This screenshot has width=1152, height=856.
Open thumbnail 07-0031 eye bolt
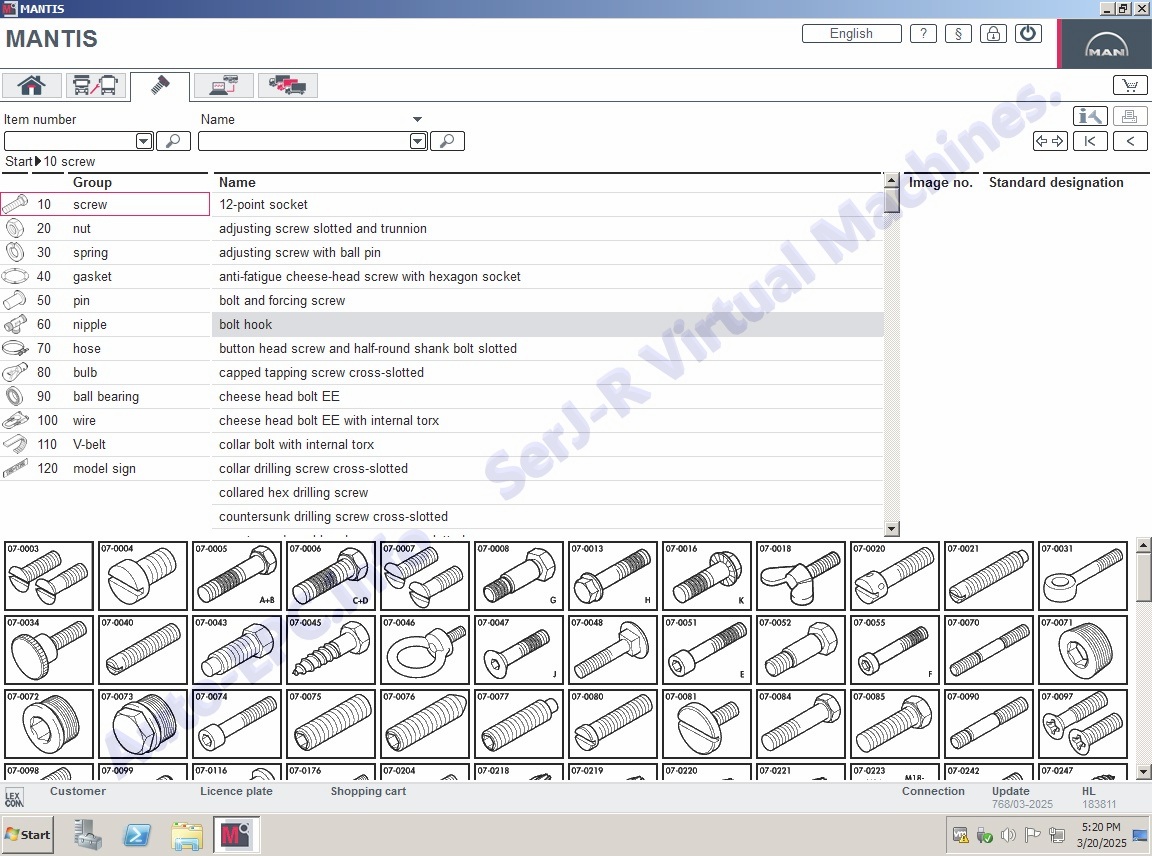point(1083,576)
